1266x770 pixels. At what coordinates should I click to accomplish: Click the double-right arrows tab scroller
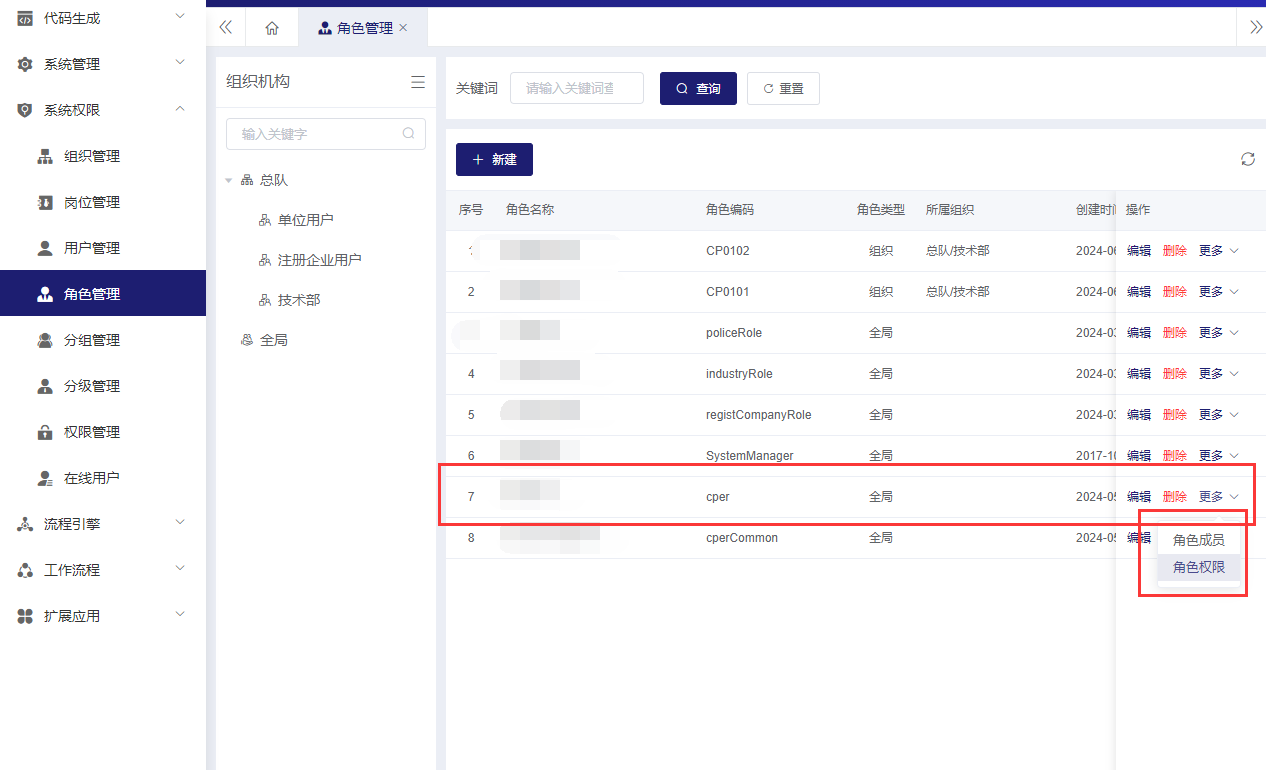[x=1256, y=28]
